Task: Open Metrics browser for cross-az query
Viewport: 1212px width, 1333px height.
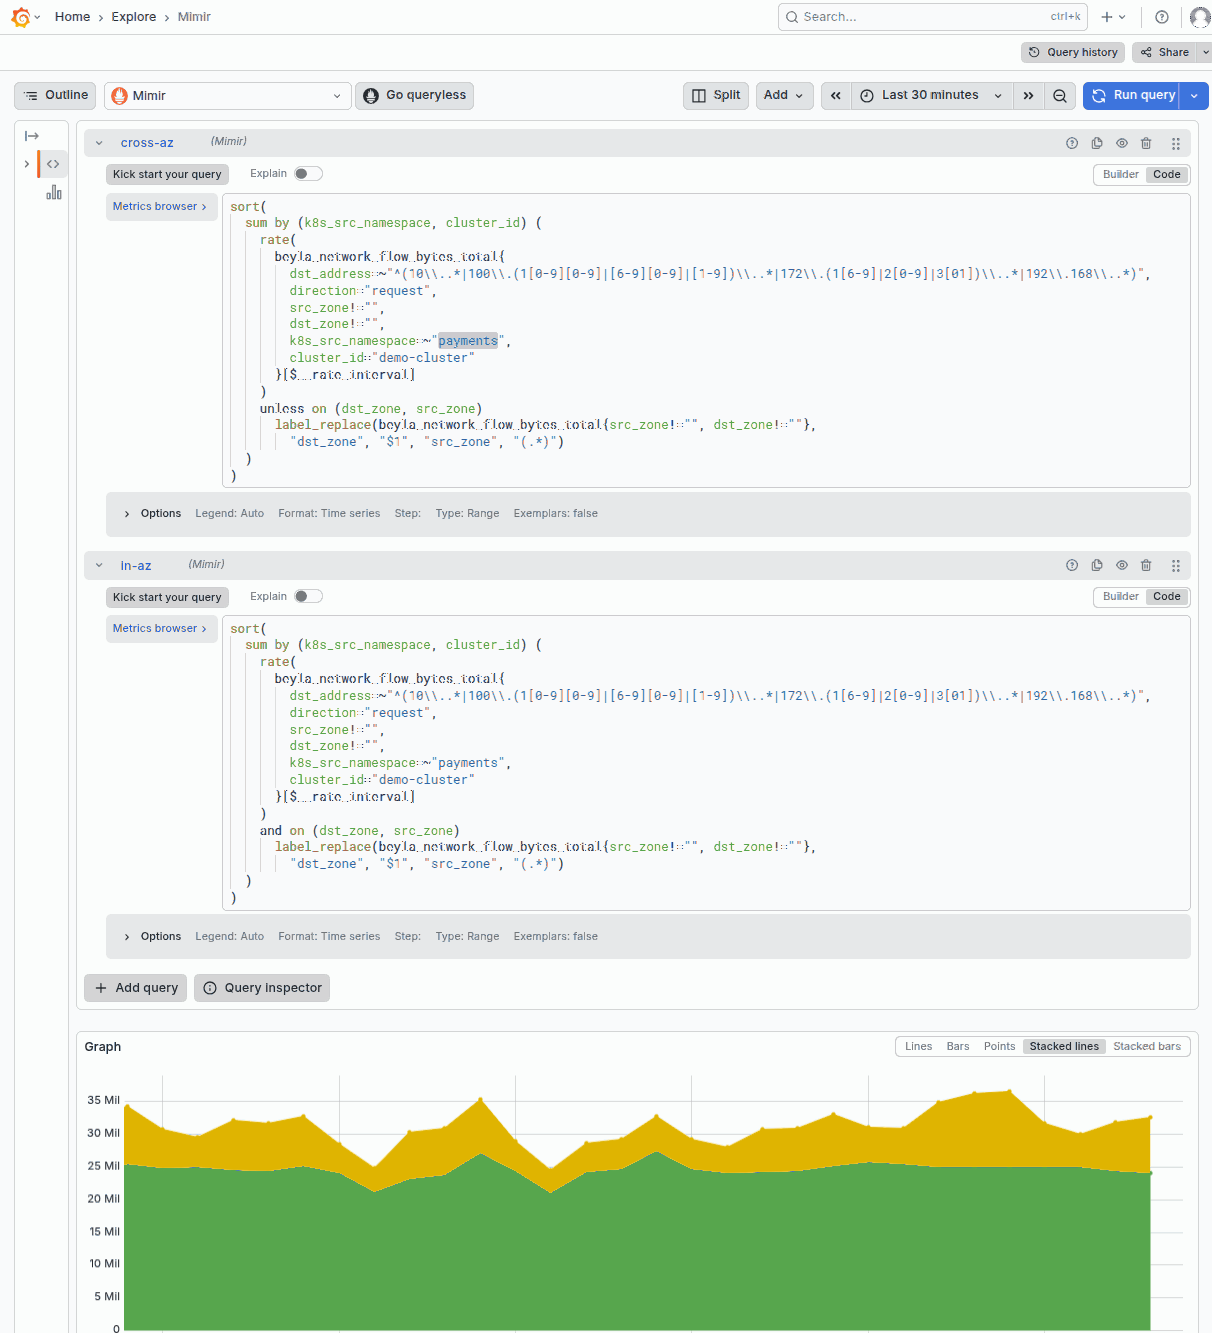Action: click(x=161, y=206)
